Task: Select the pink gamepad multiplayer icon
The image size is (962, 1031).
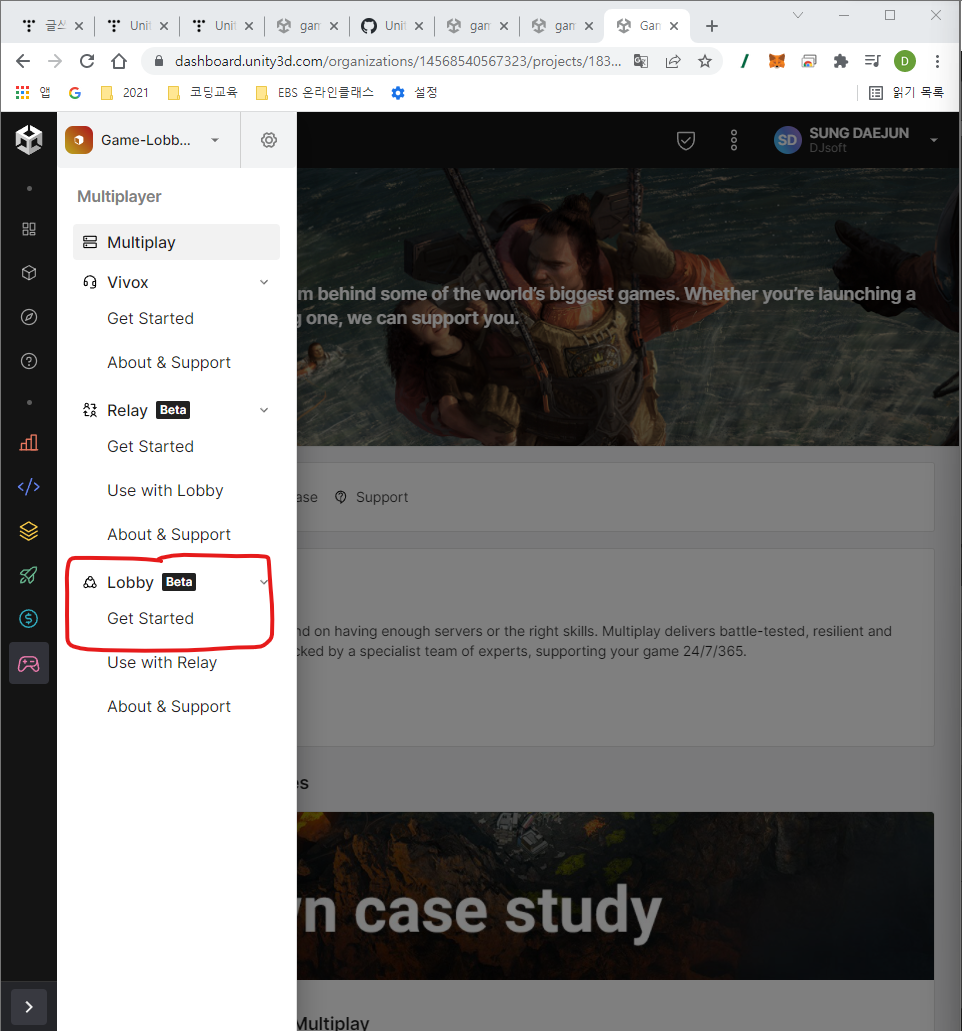Action: point(29,663)
